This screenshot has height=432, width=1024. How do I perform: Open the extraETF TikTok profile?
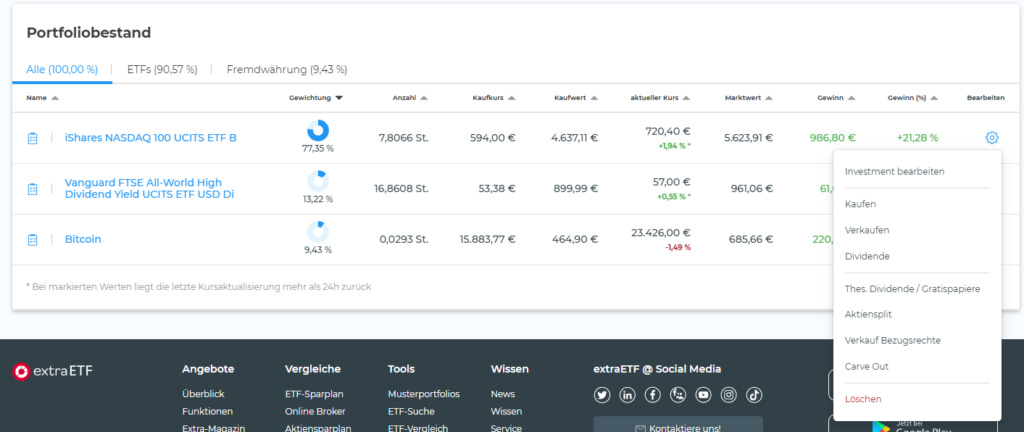[754, 395]
